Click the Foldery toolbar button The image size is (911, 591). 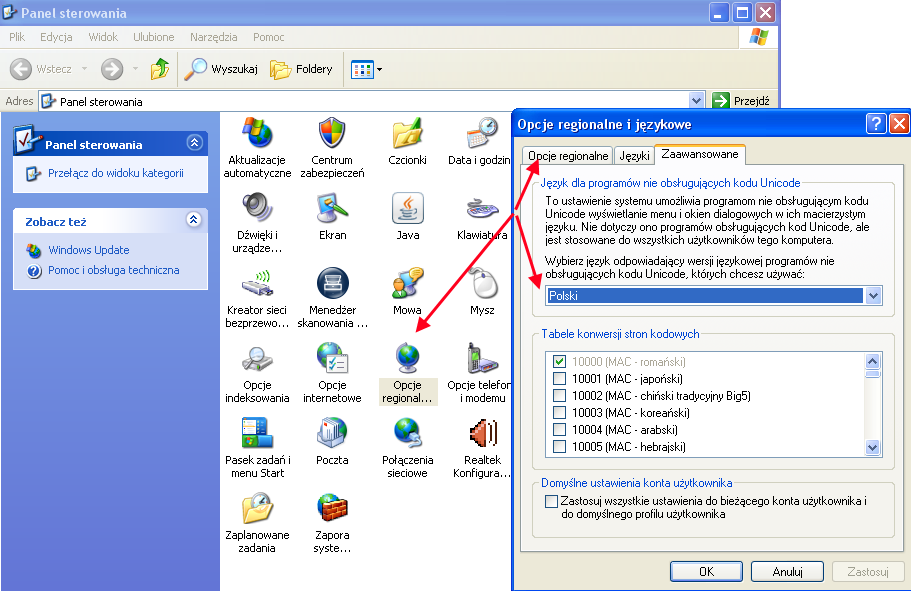(x=301, y=69)
